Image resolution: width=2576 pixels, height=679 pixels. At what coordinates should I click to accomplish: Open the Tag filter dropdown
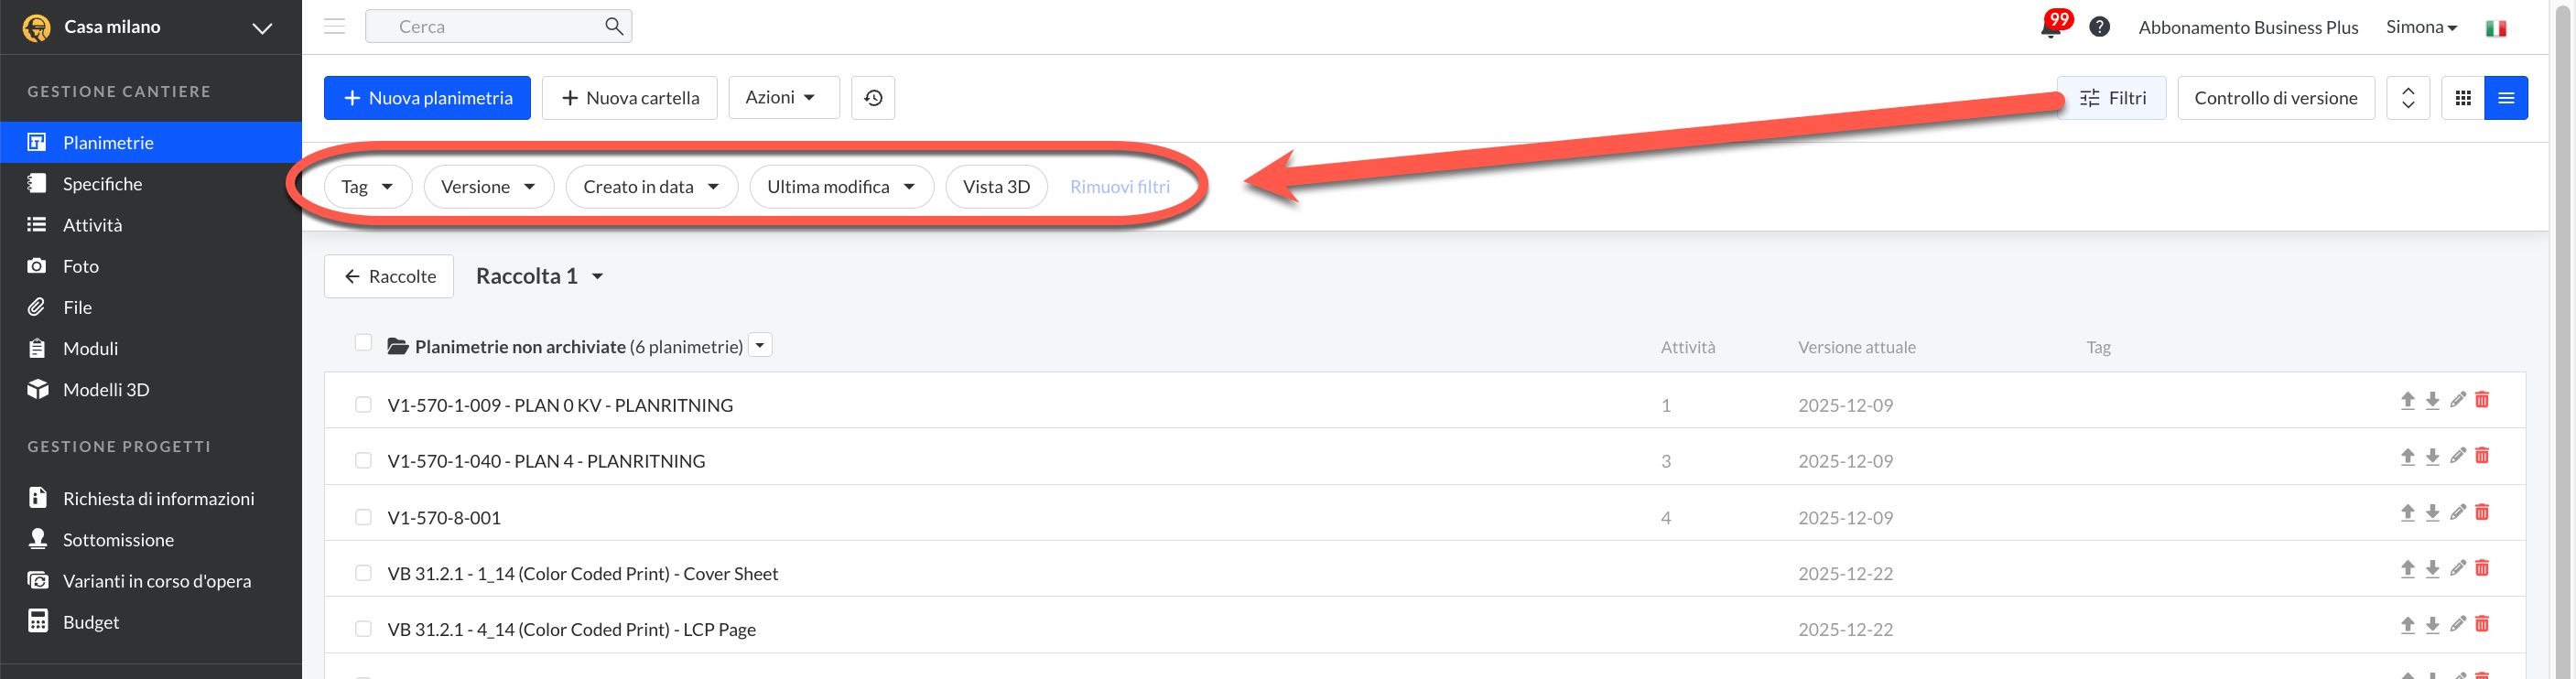tap(367, 187)
